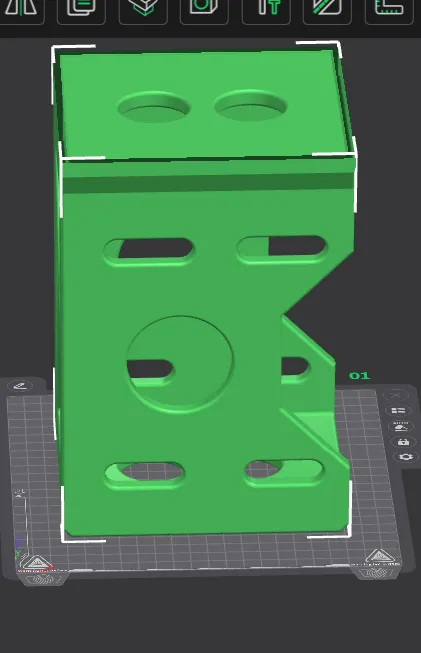
Task: Open the plate's list-style options icon
Action: point(398,411)
